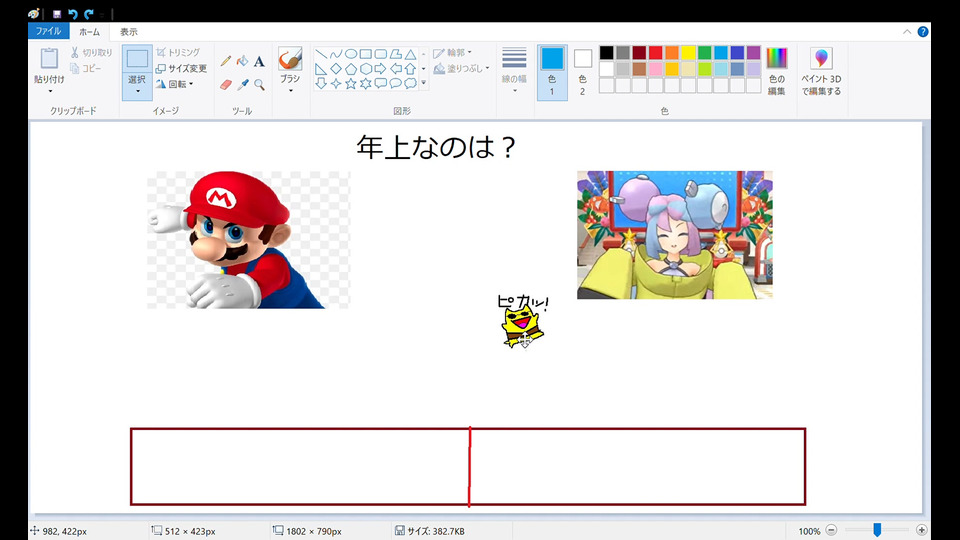Choose the Right triangle shape
The width and height of the screenshot is (960, 540).
[x=321, y=69]
